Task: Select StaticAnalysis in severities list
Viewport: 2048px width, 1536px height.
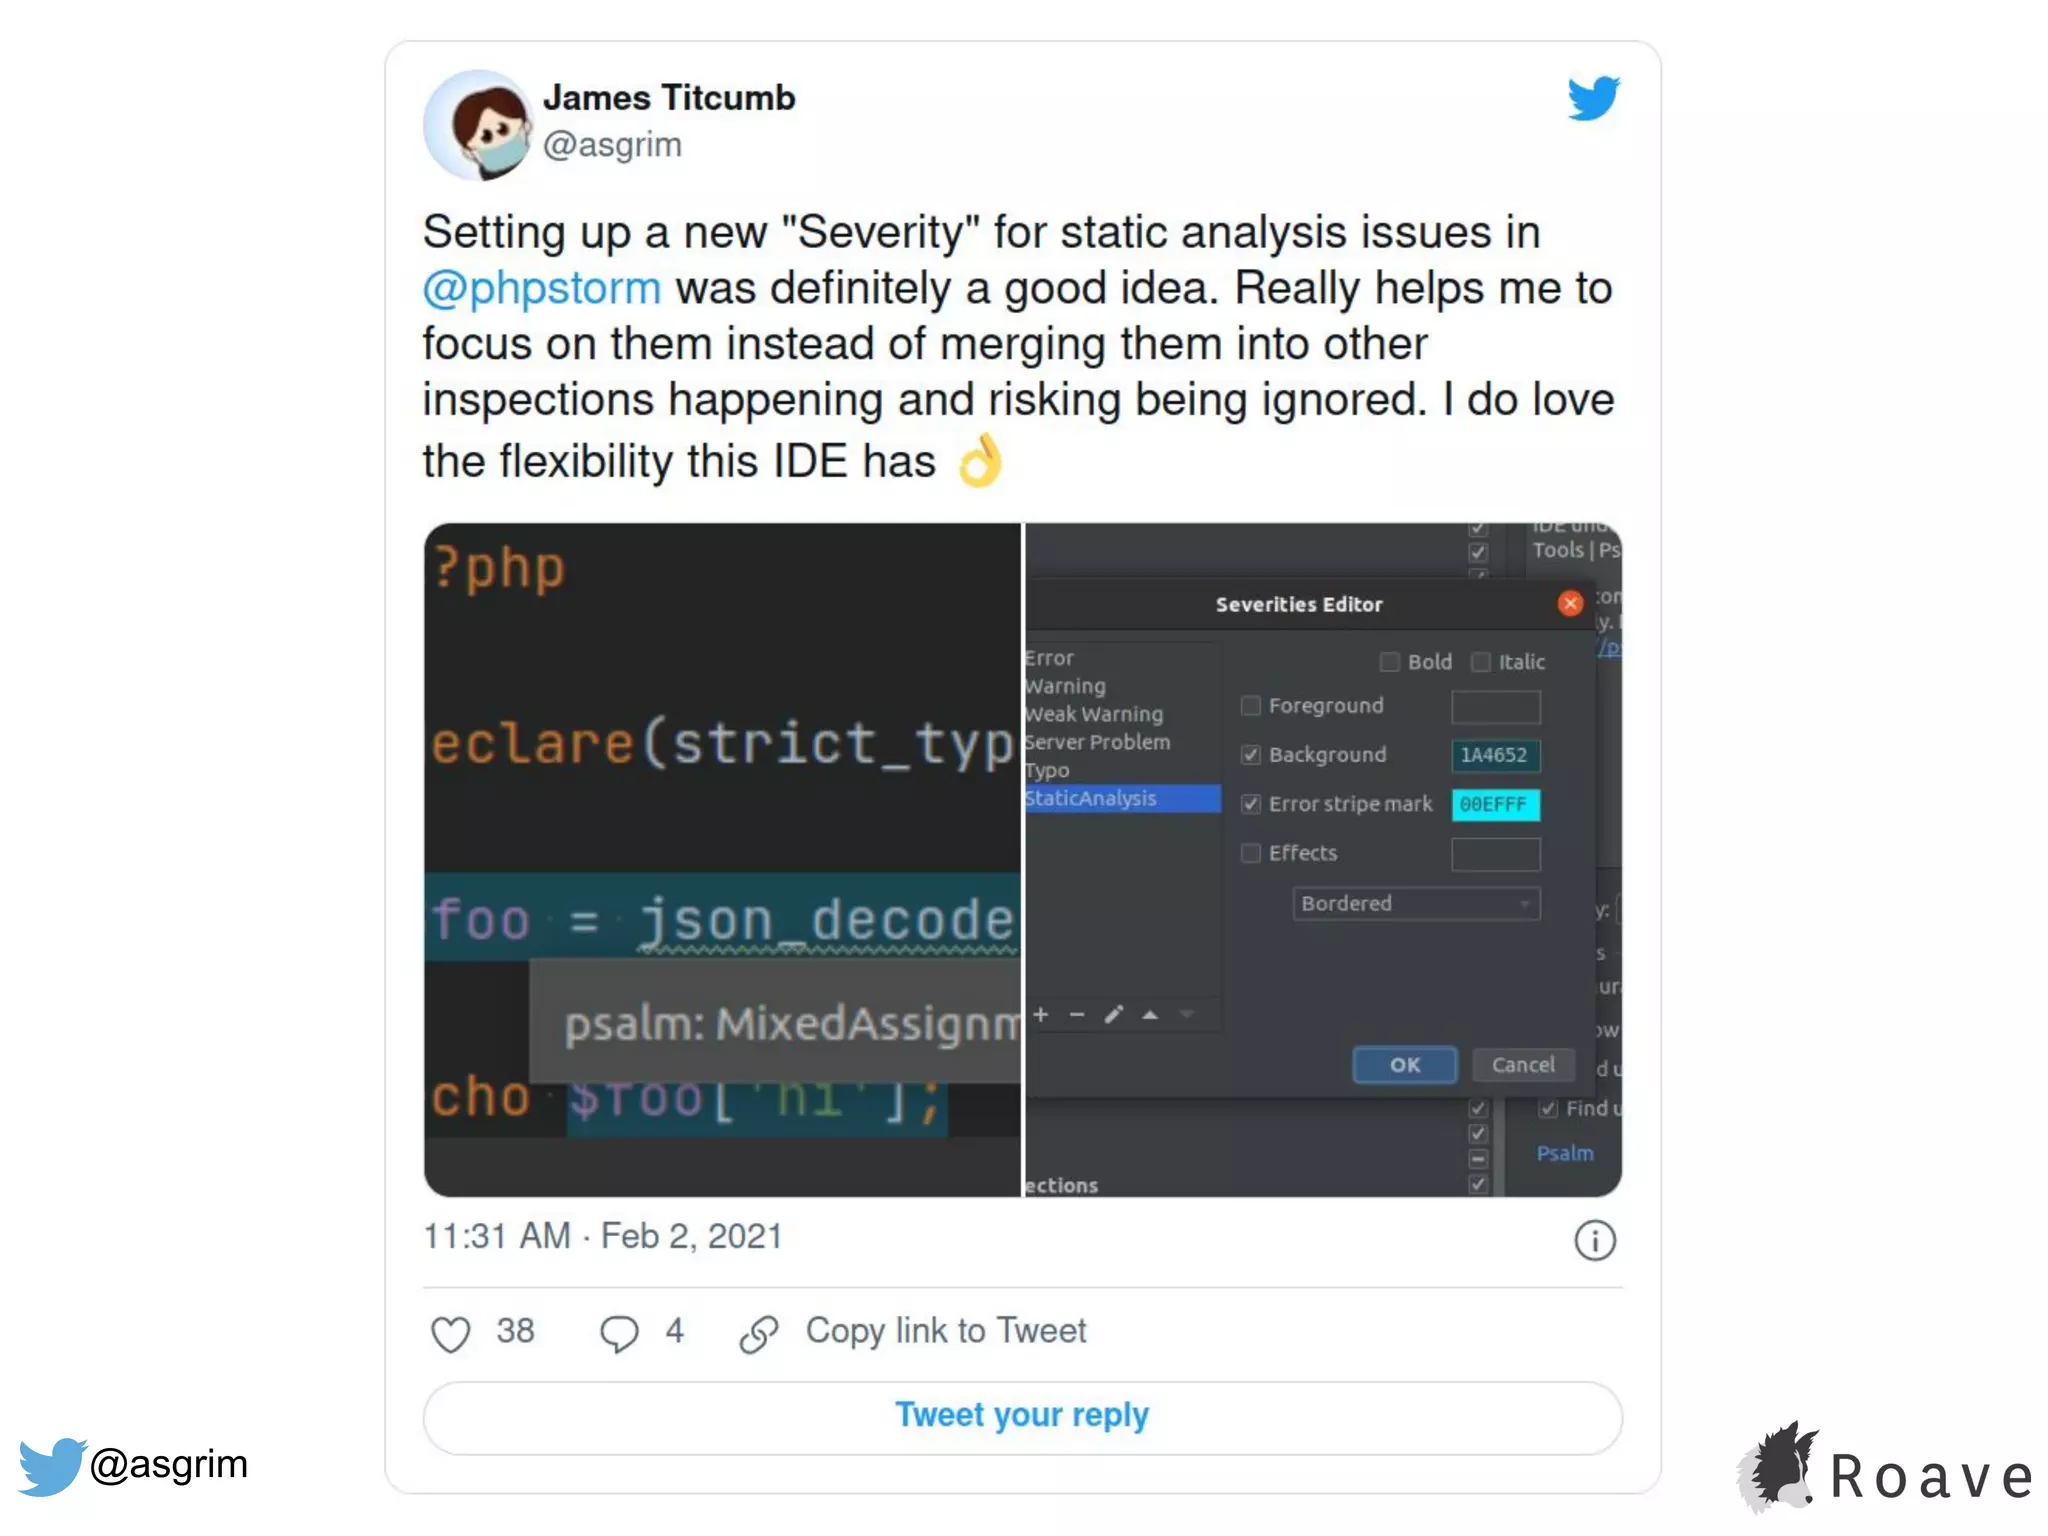Action: (x=1122, y=798)
